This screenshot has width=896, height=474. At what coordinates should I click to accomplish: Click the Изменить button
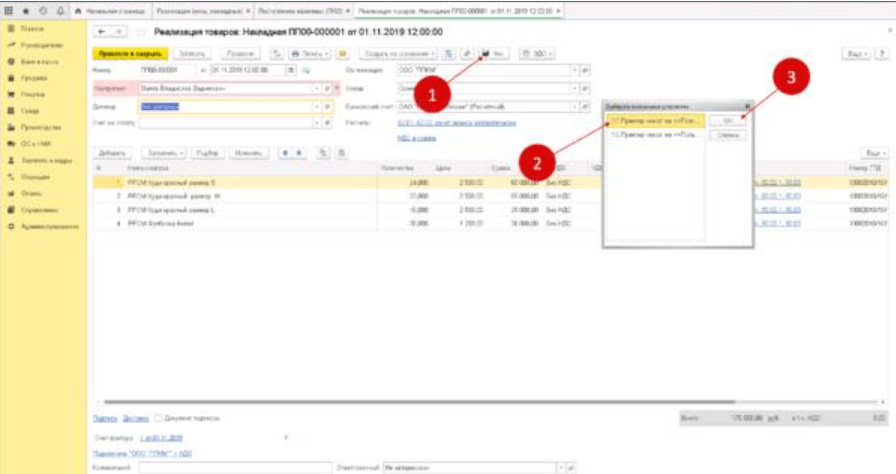point(248,153)
